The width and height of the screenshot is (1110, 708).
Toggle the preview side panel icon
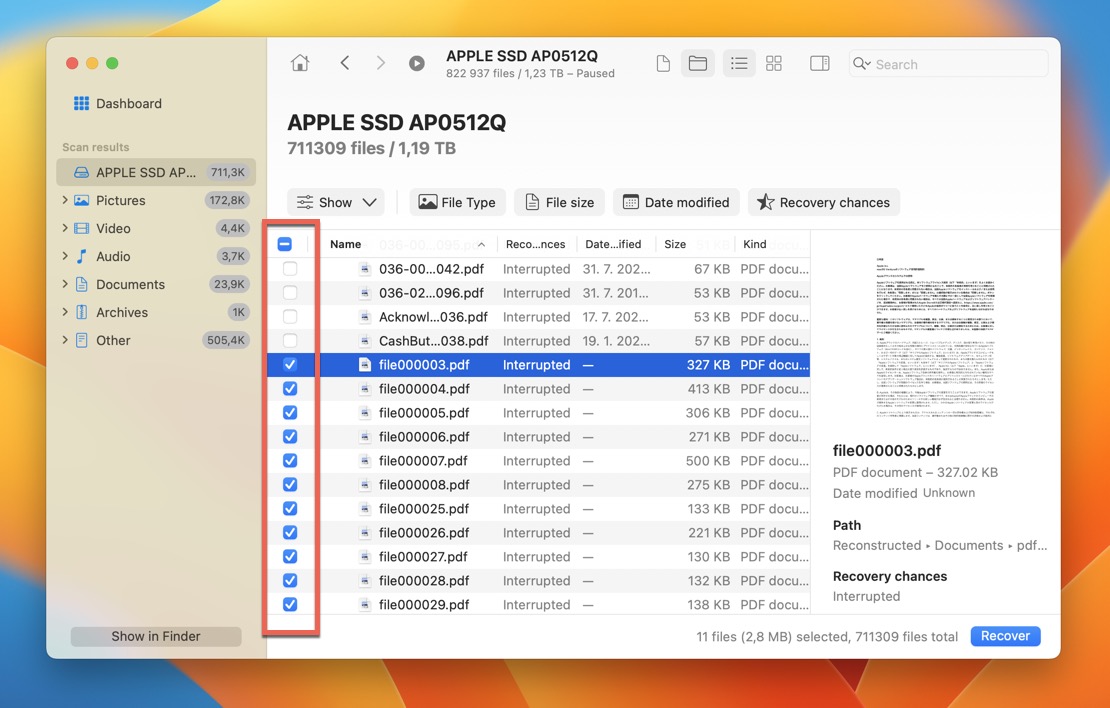coord(820,64)
